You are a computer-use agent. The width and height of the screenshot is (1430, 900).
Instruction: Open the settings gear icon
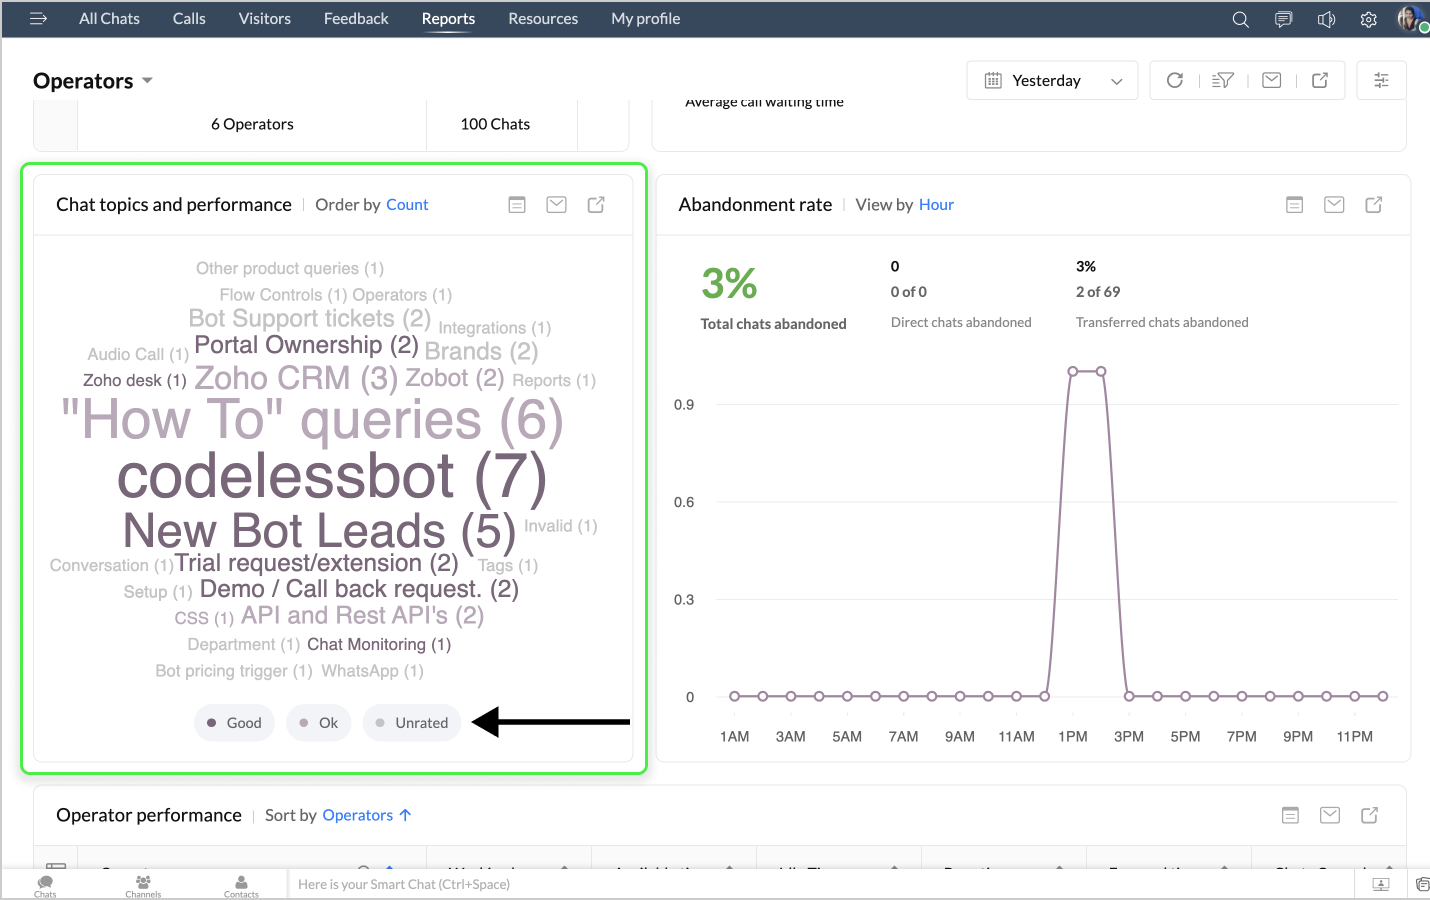(1369, 19)
